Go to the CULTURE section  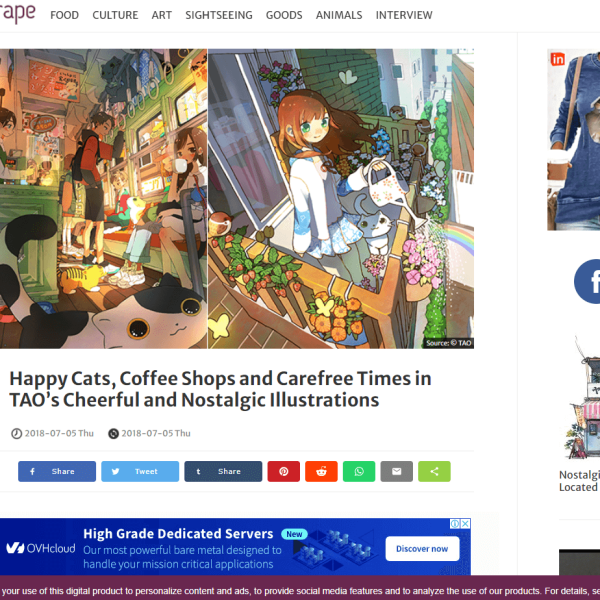[115, 15]
